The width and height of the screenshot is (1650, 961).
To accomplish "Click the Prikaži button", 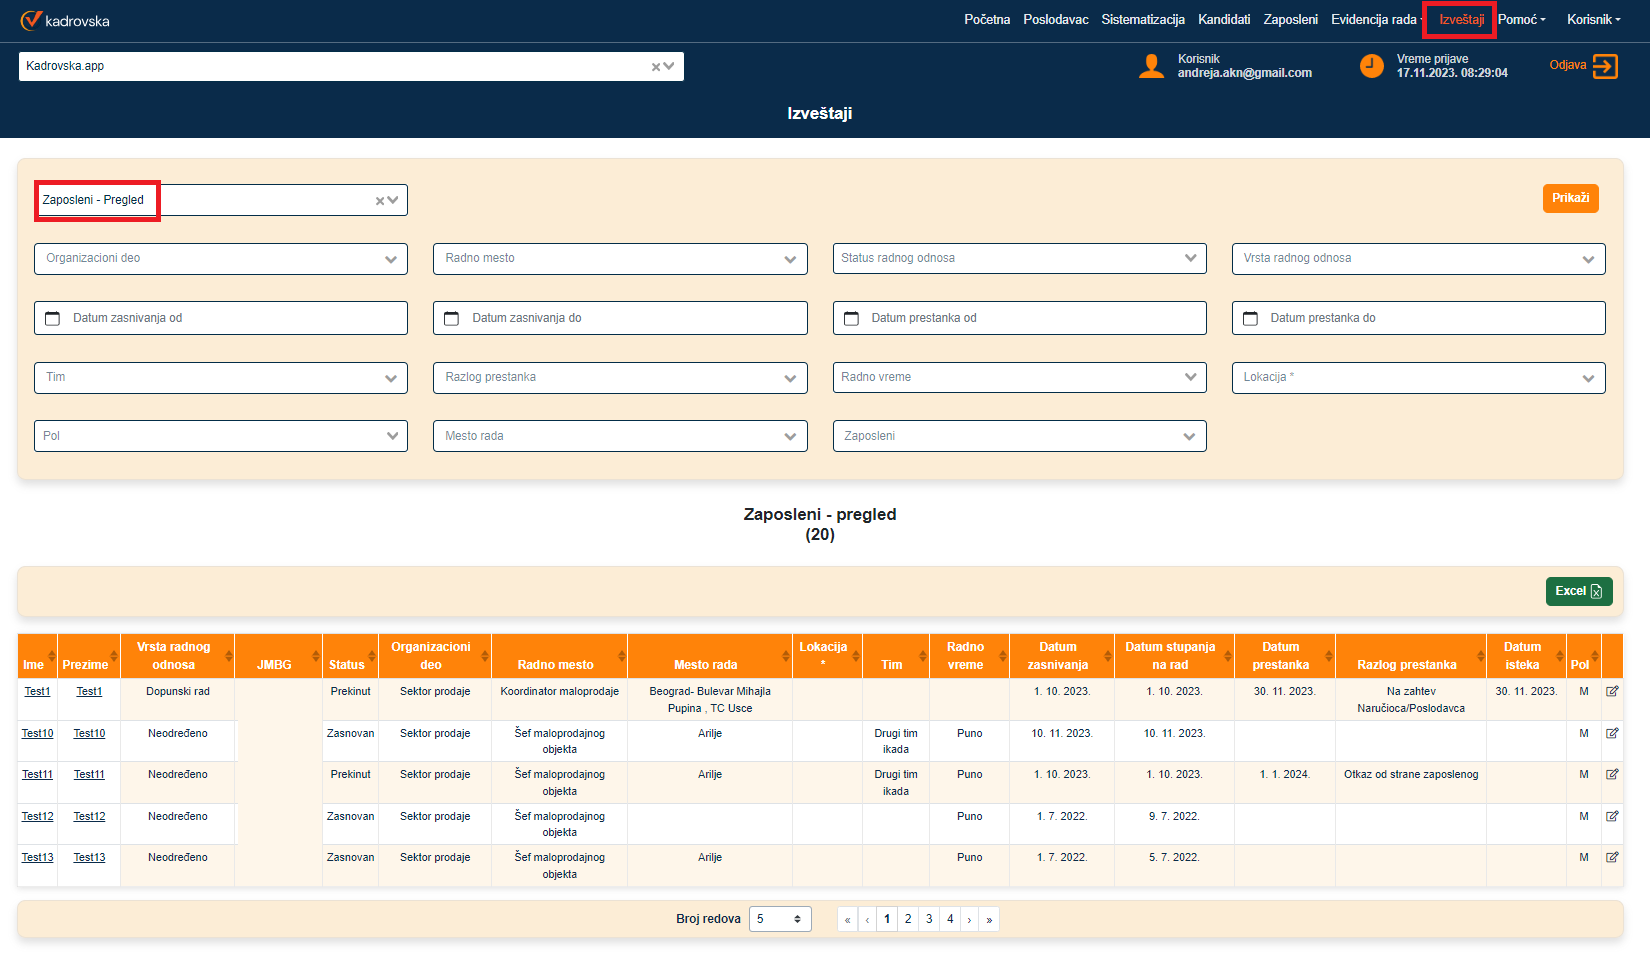I will click(1570, 198).
